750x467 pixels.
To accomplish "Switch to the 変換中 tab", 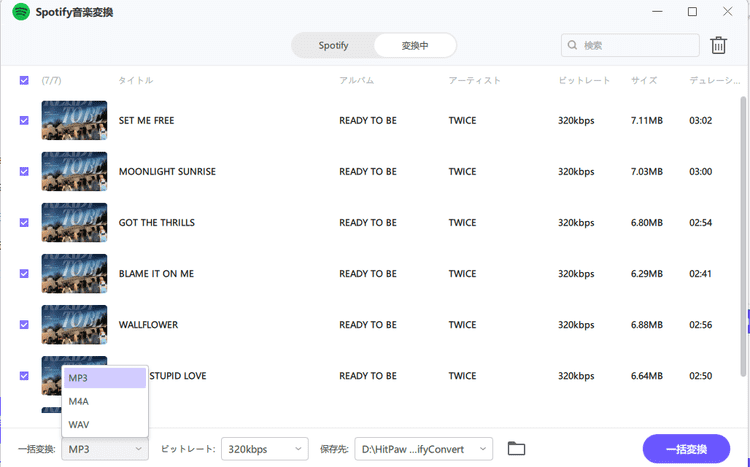I will click(x=415, y=45).
